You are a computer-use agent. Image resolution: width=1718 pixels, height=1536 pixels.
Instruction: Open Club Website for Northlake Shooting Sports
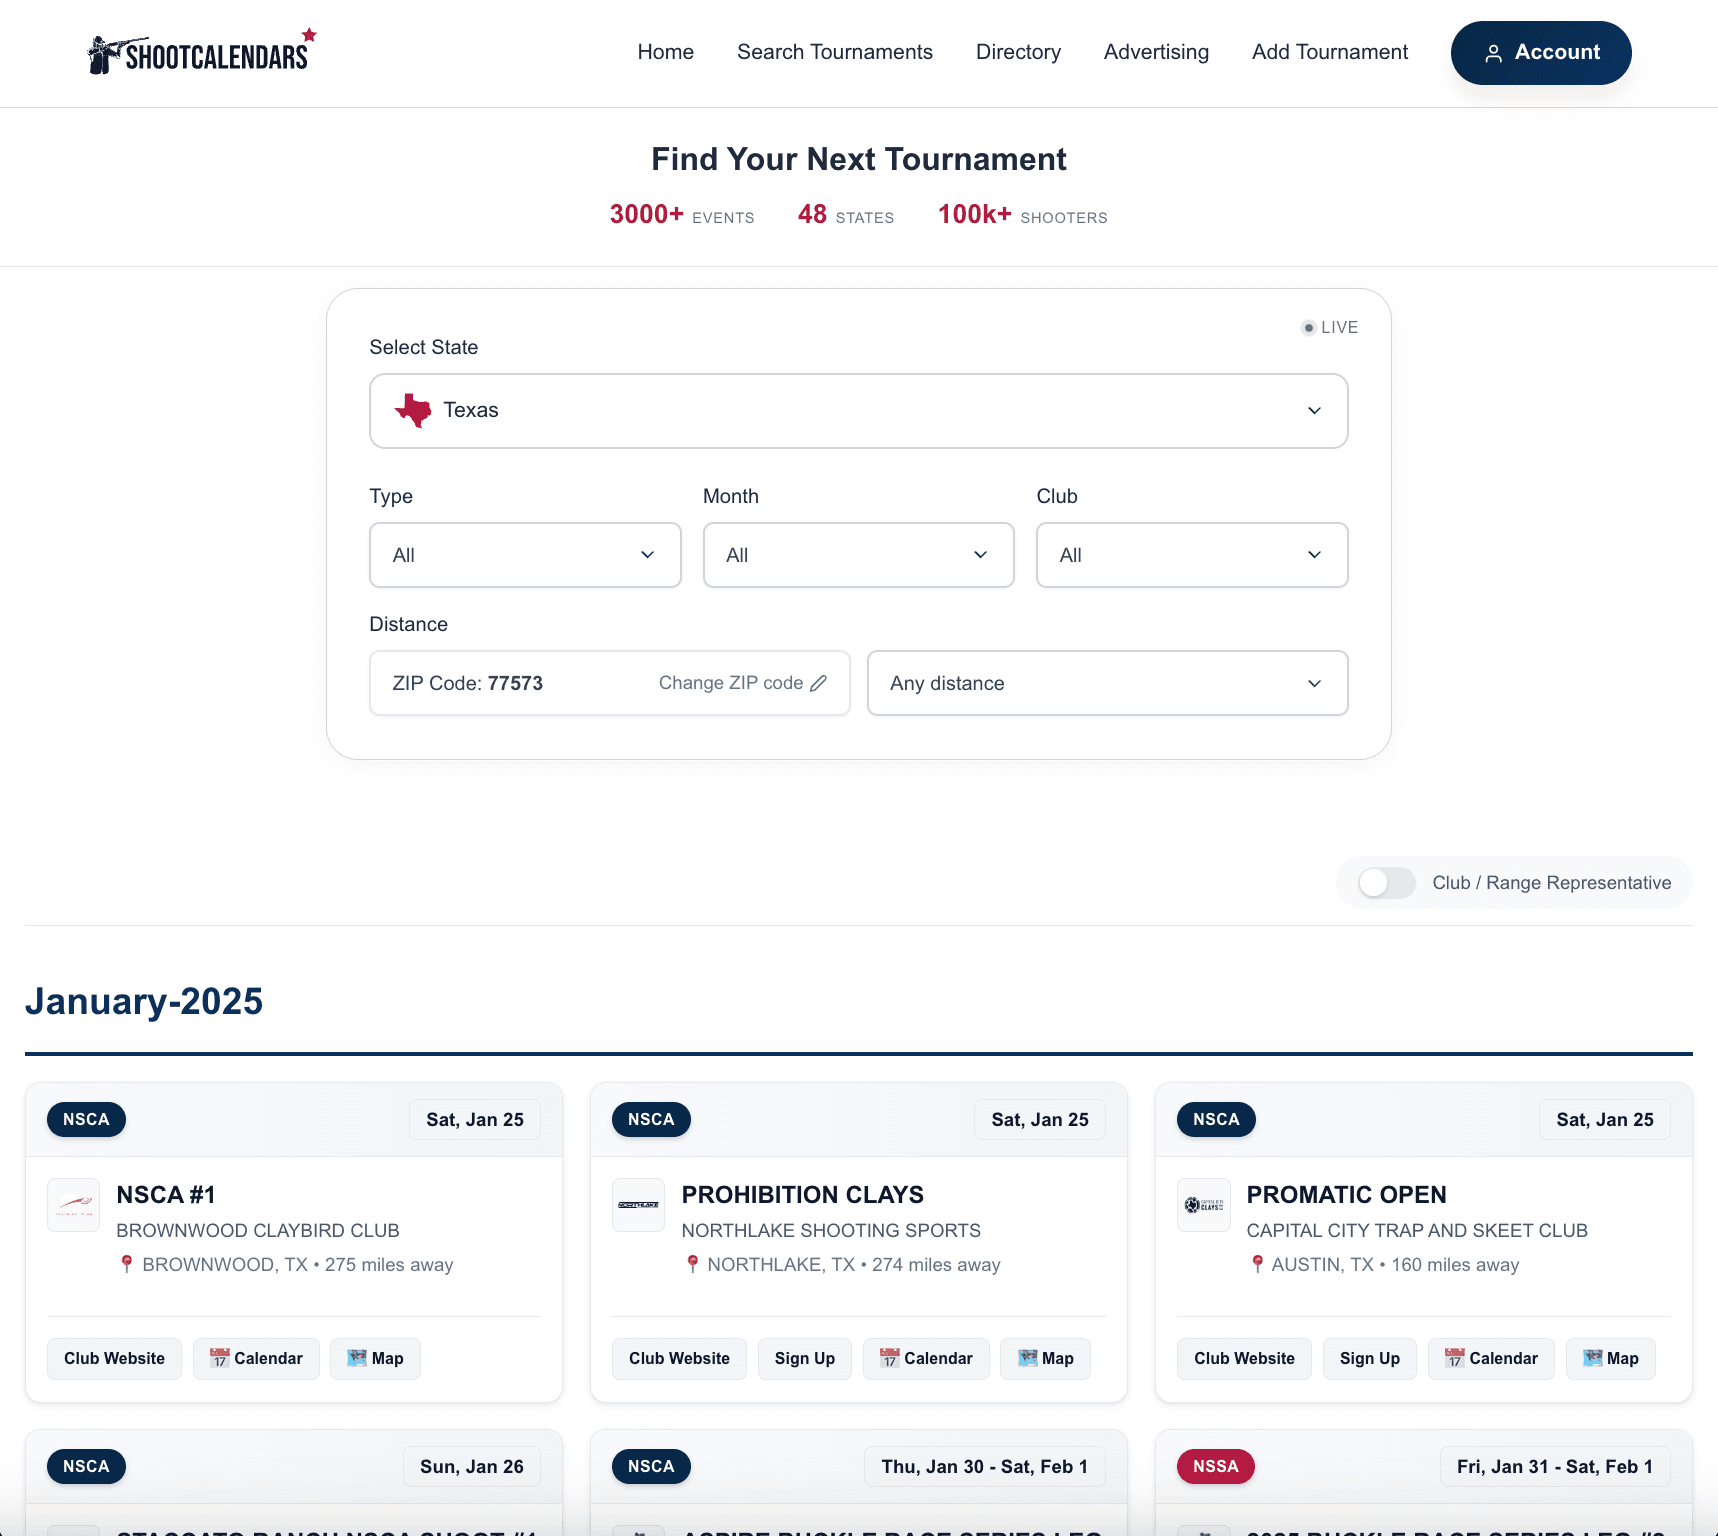coord(680,1358)
